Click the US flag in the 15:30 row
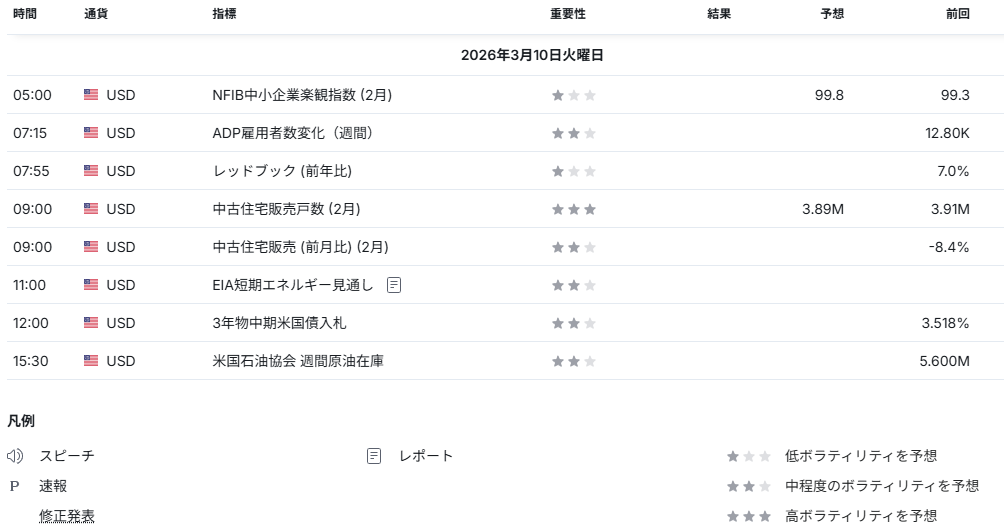 click(91, 361)
